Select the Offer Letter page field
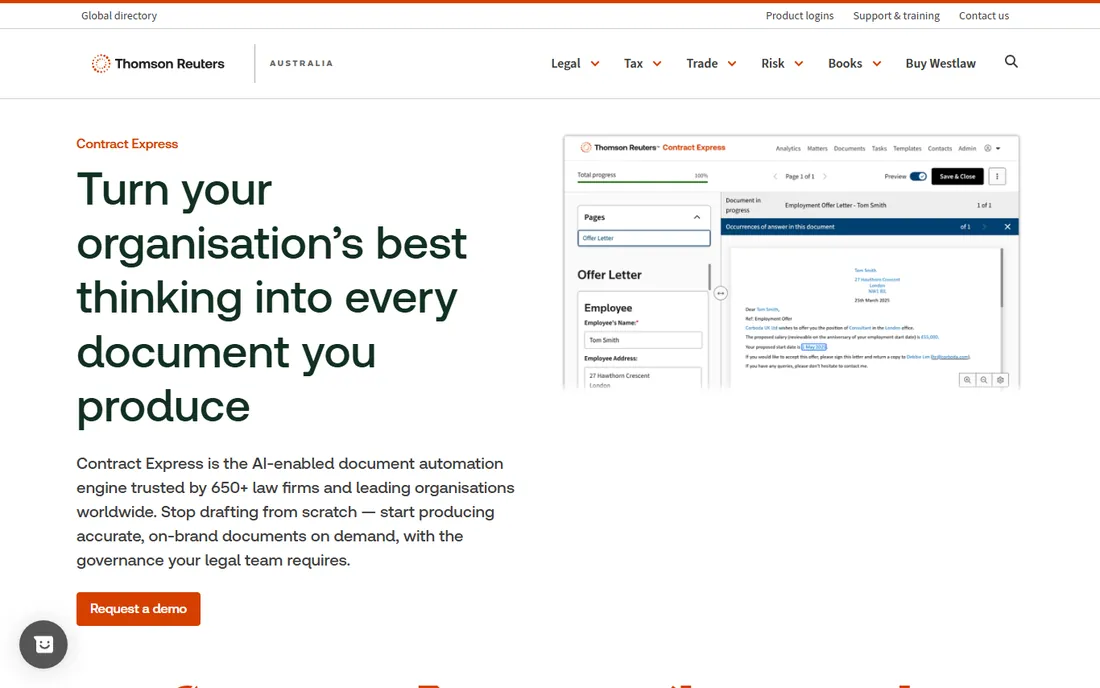1100x688 pixels. 644,238
